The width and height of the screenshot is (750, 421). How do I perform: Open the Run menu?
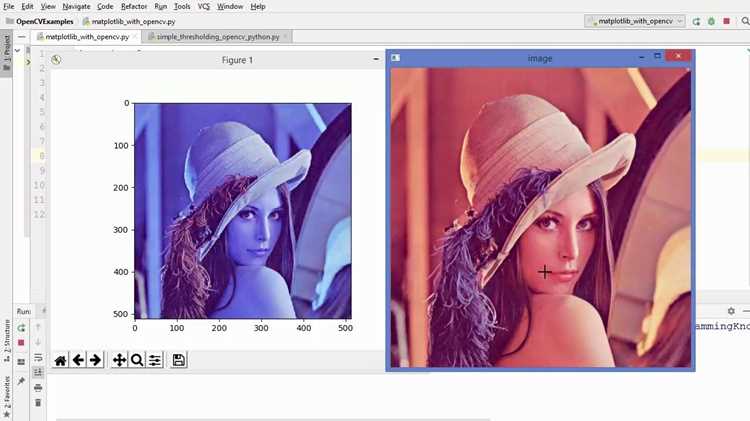click(x=161, y=7)
